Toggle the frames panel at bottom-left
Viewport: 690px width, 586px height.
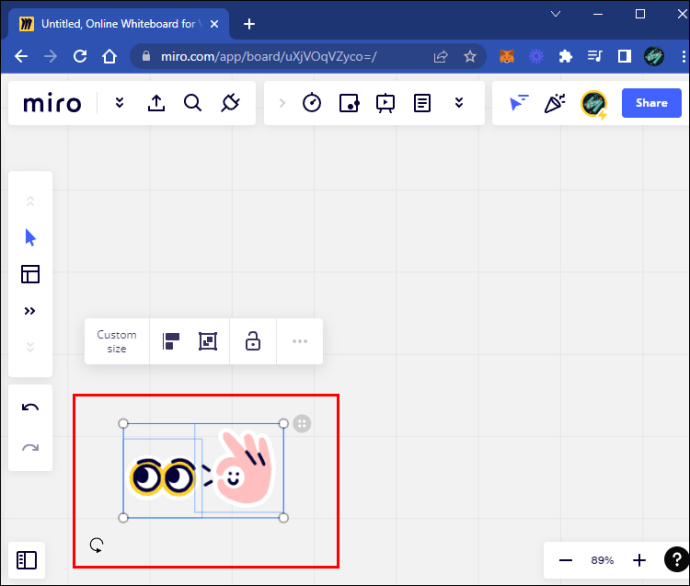coord(27,561)
